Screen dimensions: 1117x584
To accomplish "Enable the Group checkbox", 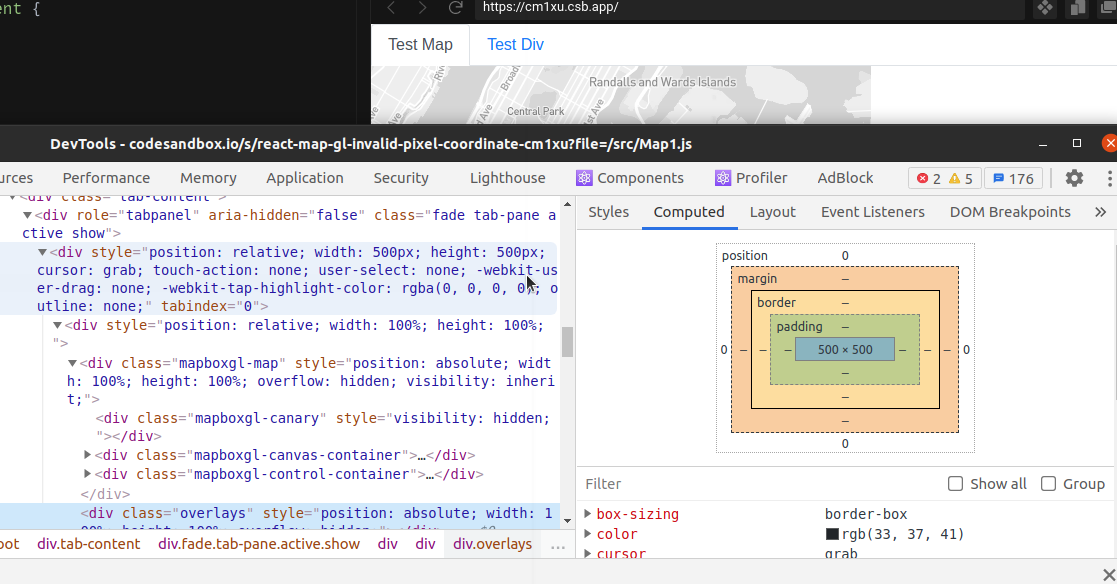I will tap(1048, 483).
